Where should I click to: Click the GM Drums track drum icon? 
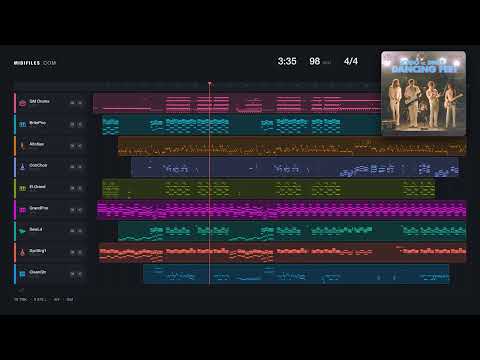click(22, 103)
